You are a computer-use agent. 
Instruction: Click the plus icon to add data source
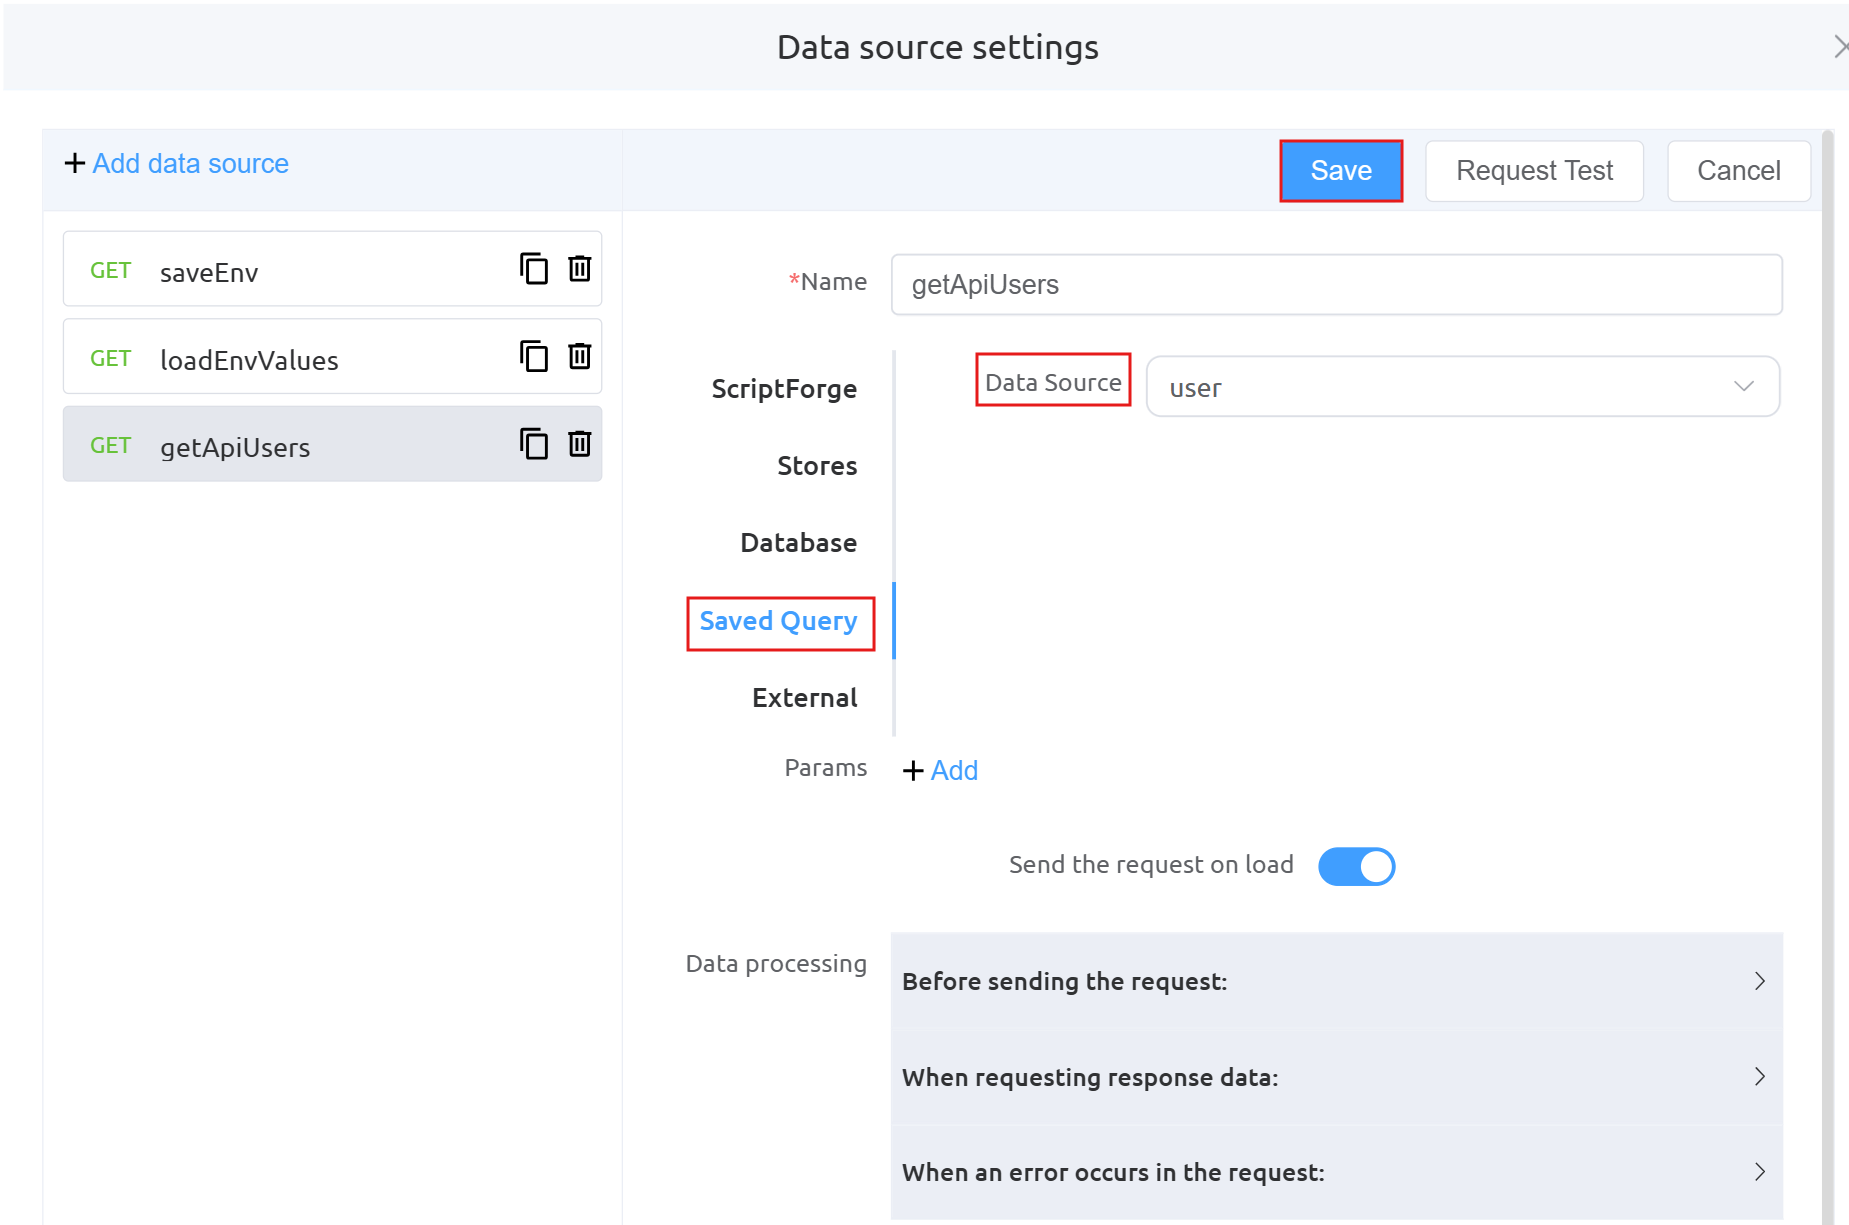coord(75,163)
